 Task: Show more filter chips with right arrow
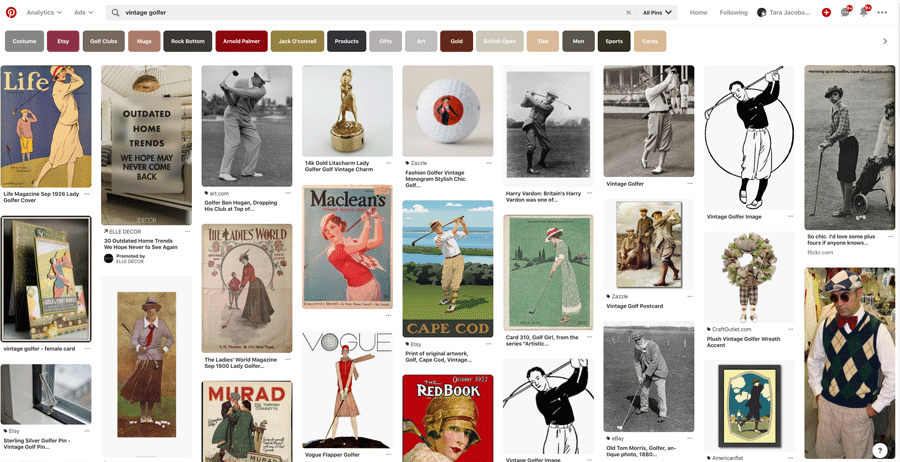pyautogui.click(x=885, y=41)
